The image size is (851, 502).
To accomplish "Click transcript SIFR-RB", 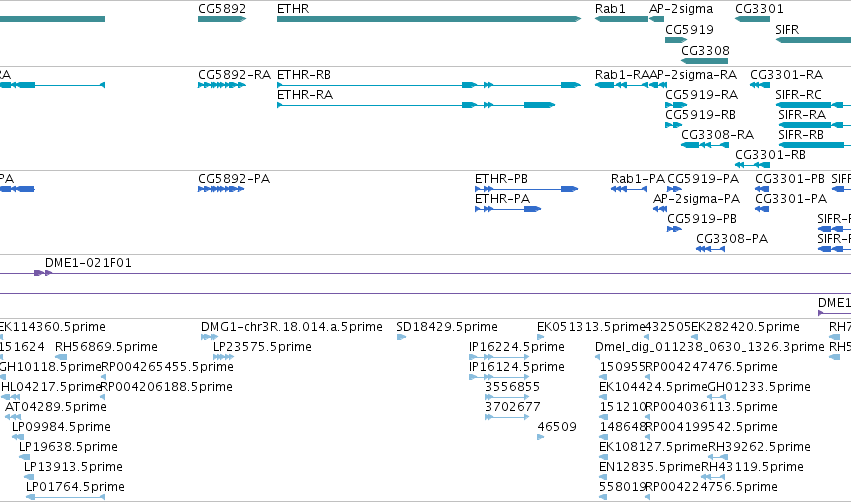I will coord(801,135).
